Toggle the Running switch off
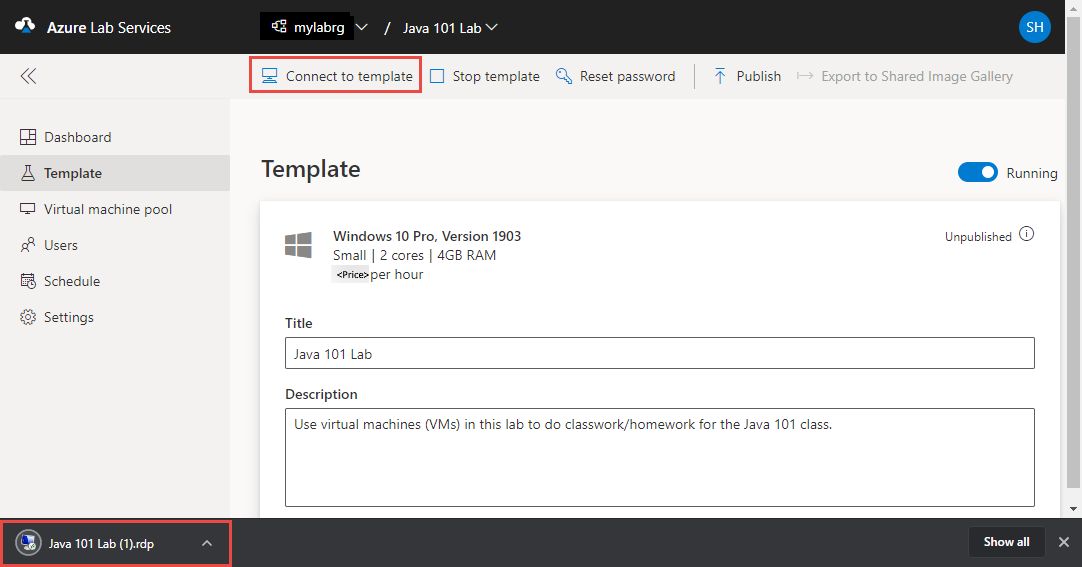 coord(978,172)
